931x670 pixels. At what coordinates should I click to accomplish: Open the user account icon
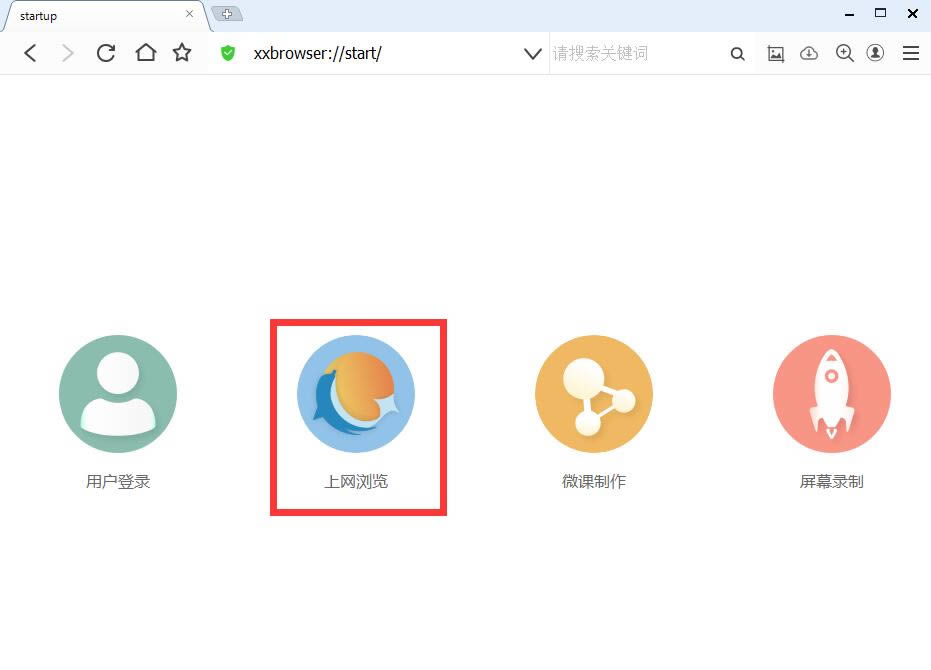click(875, 54)
